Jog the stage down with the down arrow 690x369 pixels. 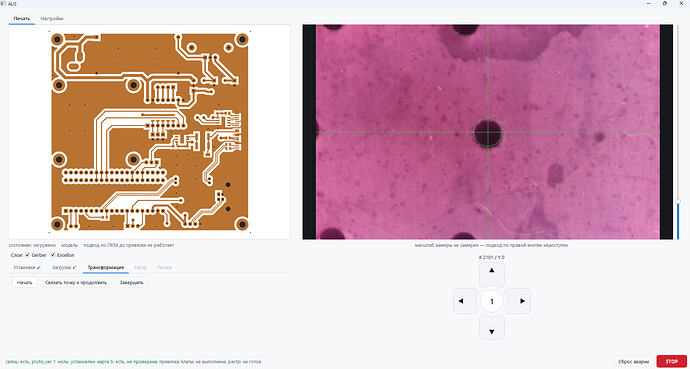(x=492, y=327)
